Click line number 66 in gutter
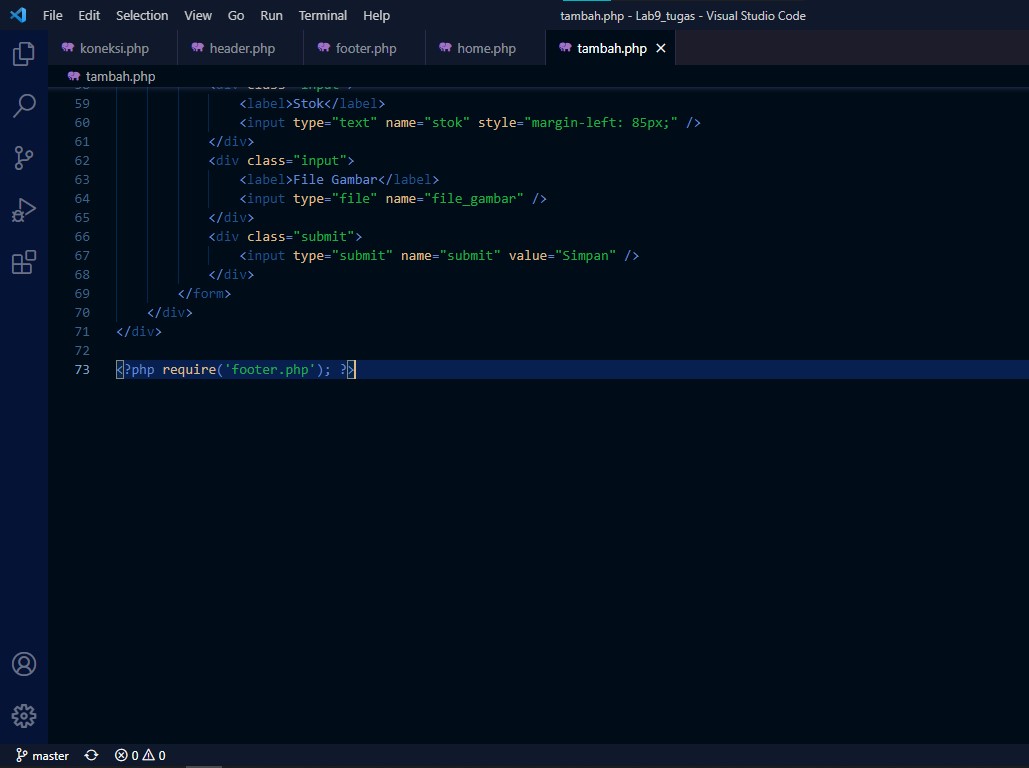 [x=82, y=236]
